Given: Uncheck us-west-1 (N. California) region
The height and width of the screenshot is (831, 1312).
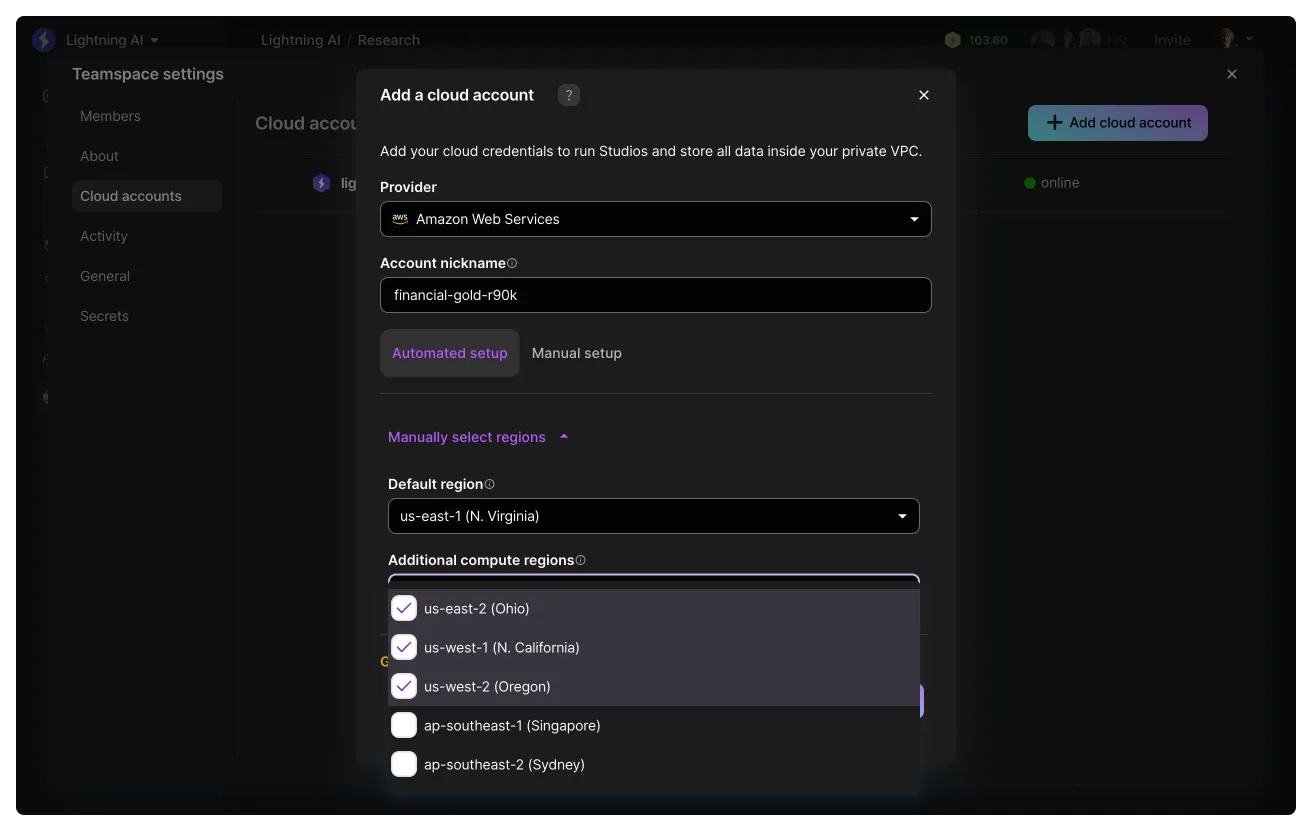Looking at the screenshot, I should [404, 647].
